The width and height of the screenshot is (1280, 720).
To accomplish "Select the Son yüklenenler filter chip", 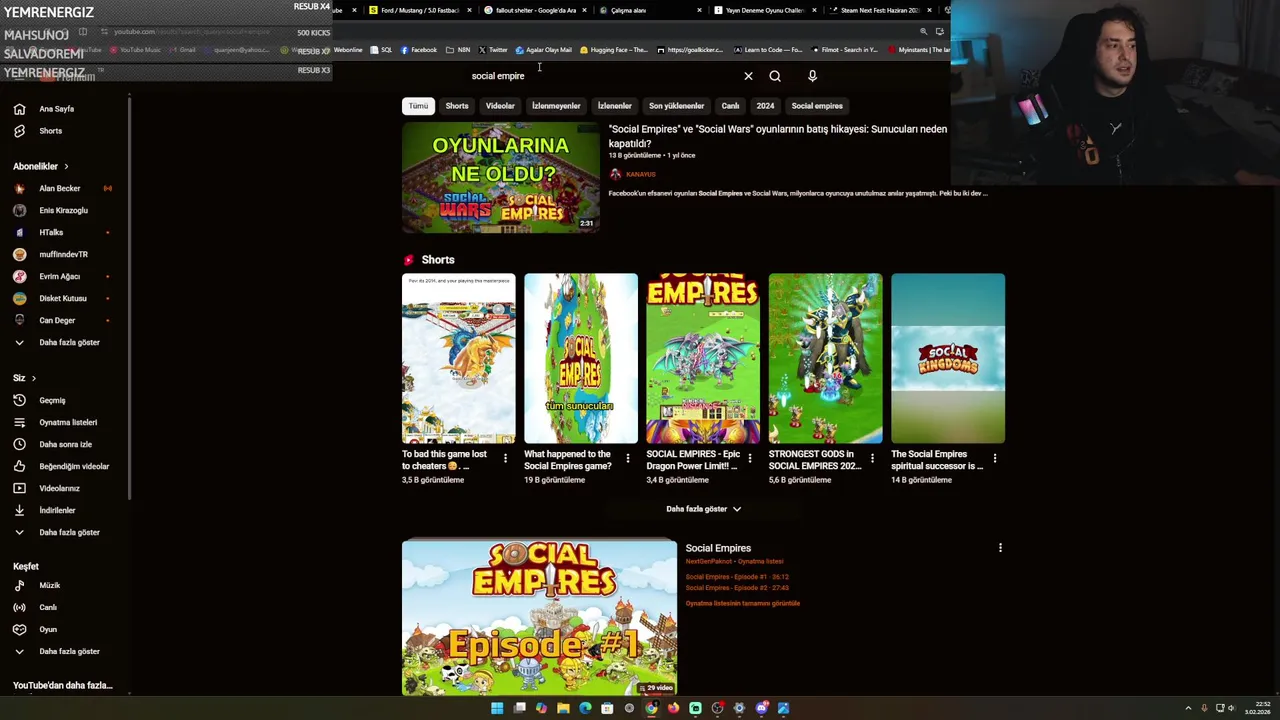I will point(676,106).
